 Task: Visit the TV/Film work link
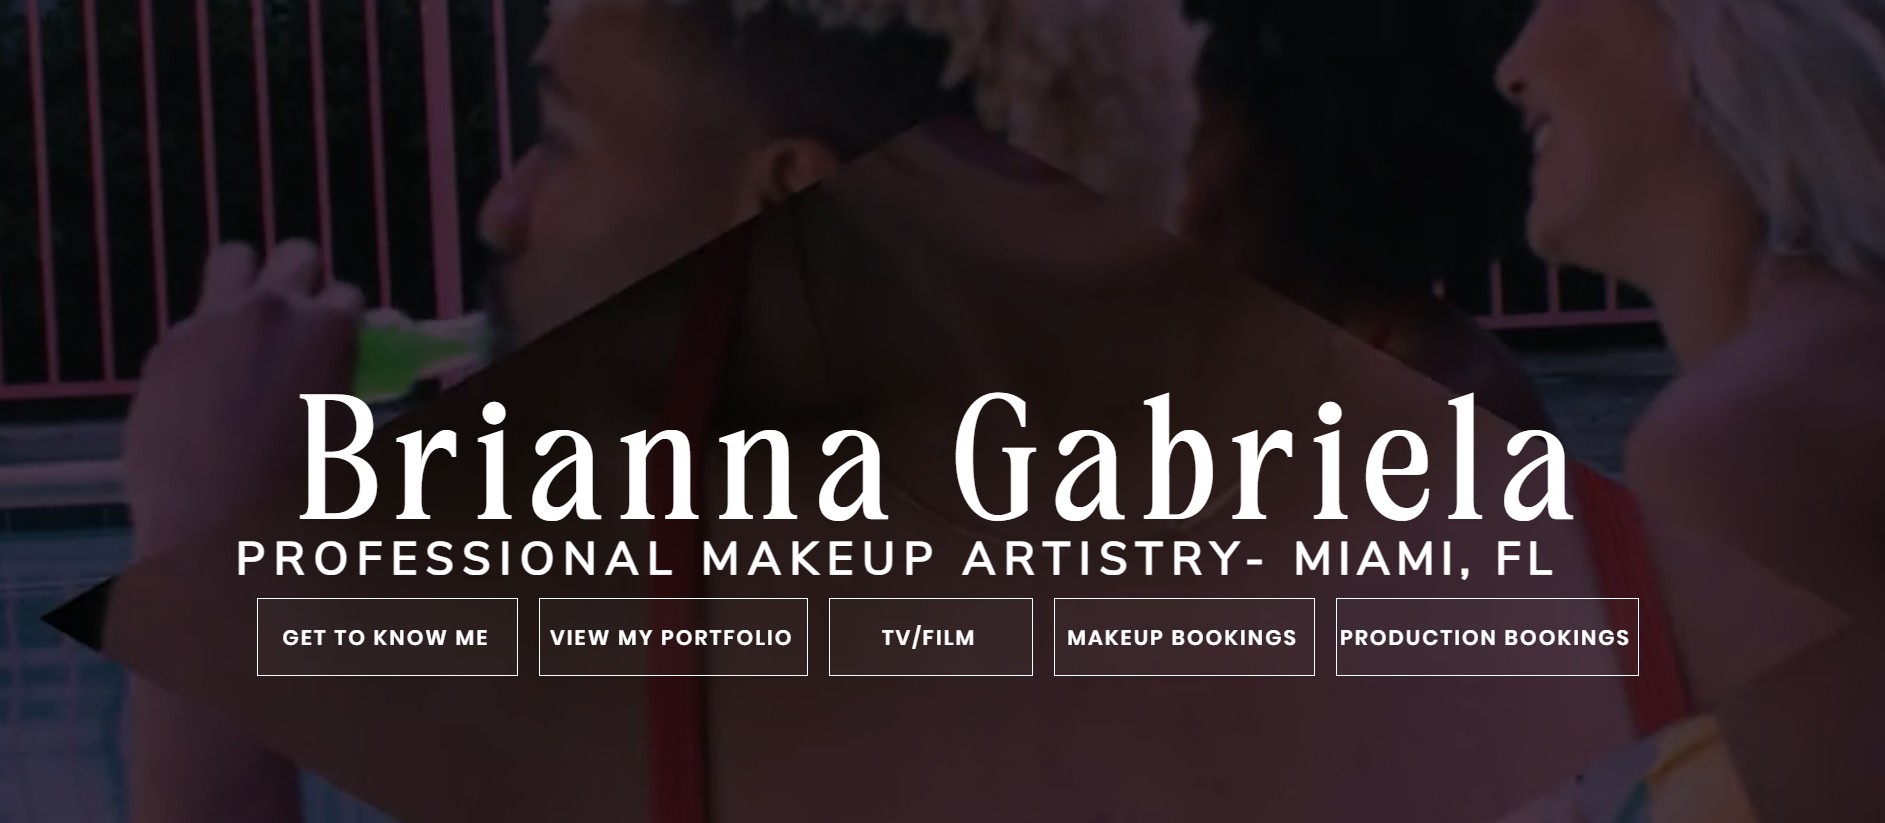click(x=930, y=637)
